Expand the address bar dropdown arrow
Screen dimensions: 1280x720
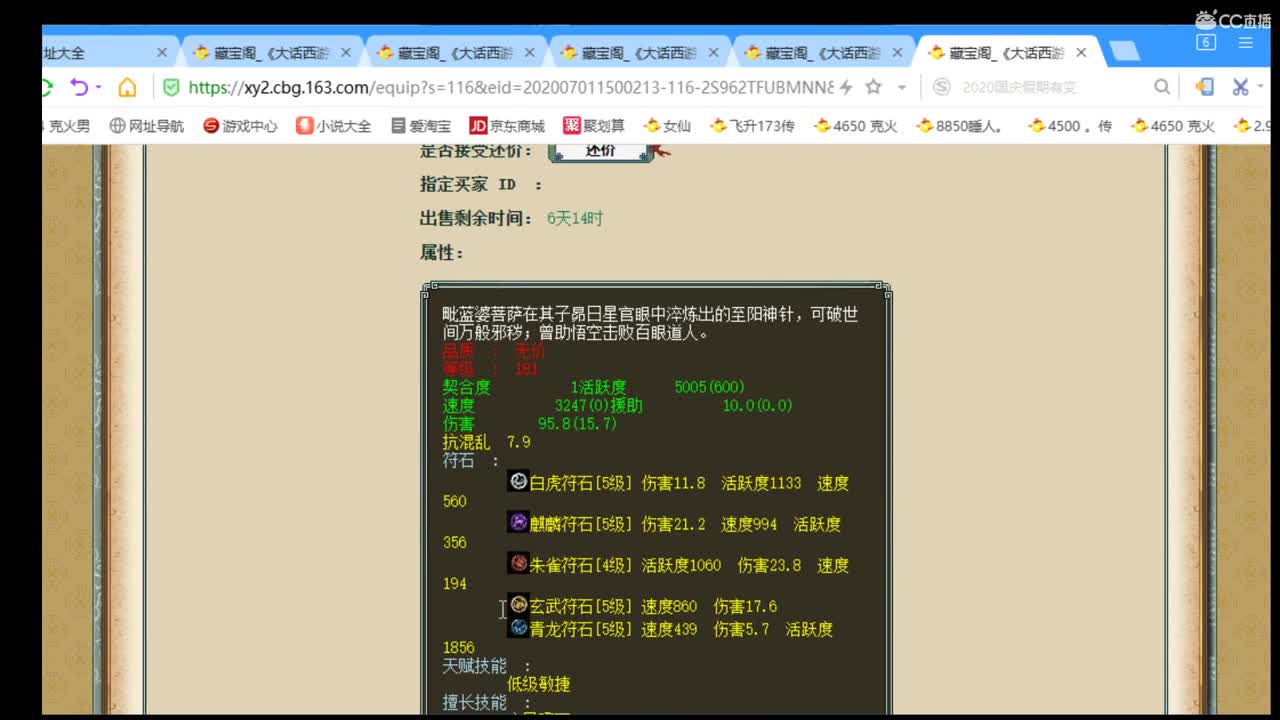point(901,87)
